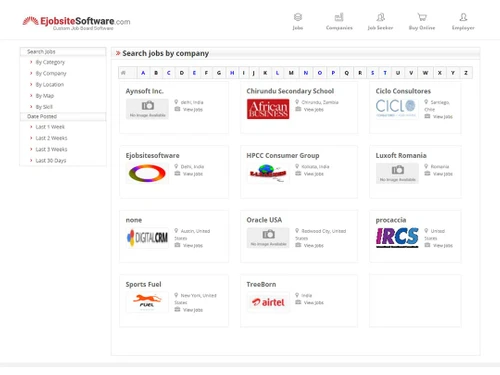500x375 pixels.
Task: Click View Jobs for Aynsoft Inc.
Action: [x=193, y=109]
